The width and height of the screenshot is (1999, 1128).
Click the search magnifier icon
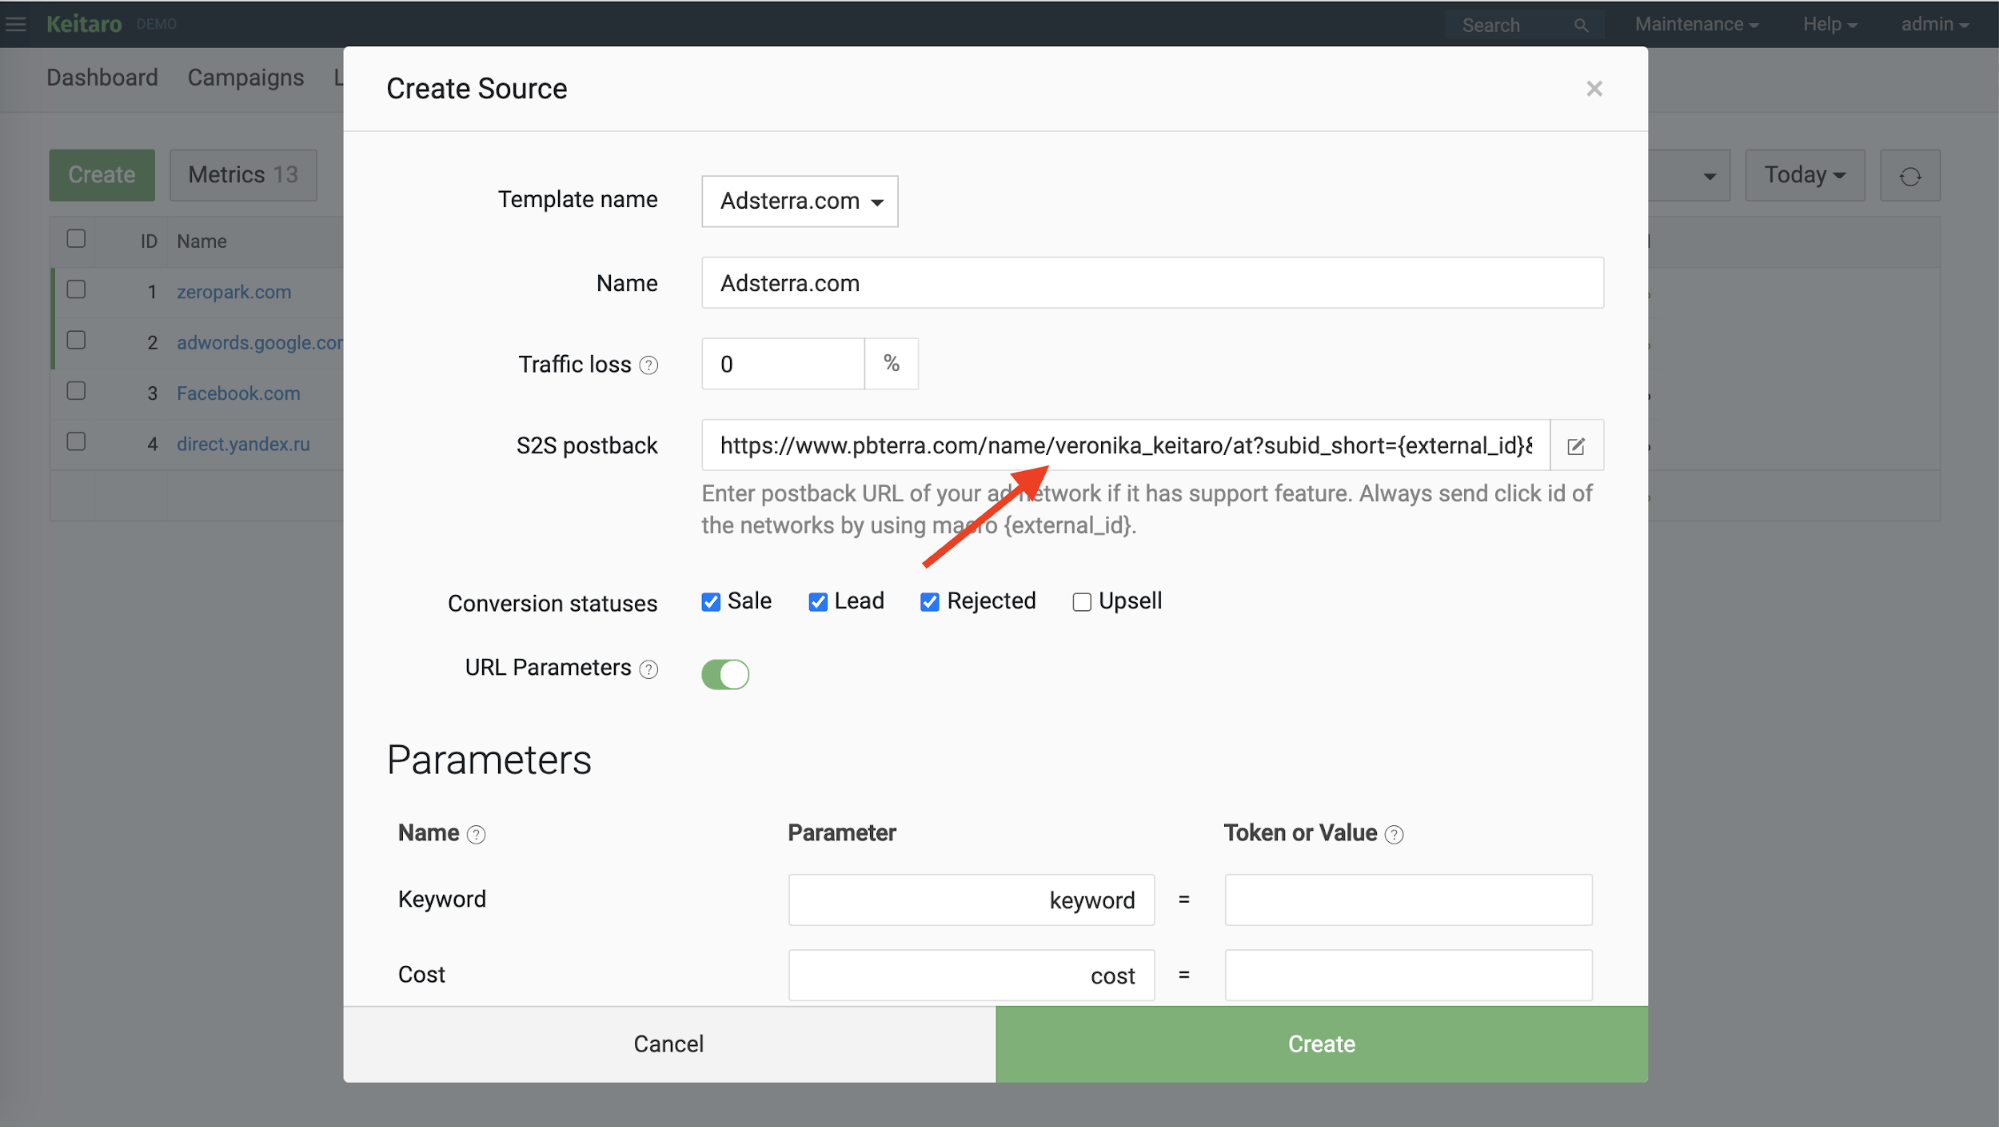pyautogui.click(x=1581, y=24)
